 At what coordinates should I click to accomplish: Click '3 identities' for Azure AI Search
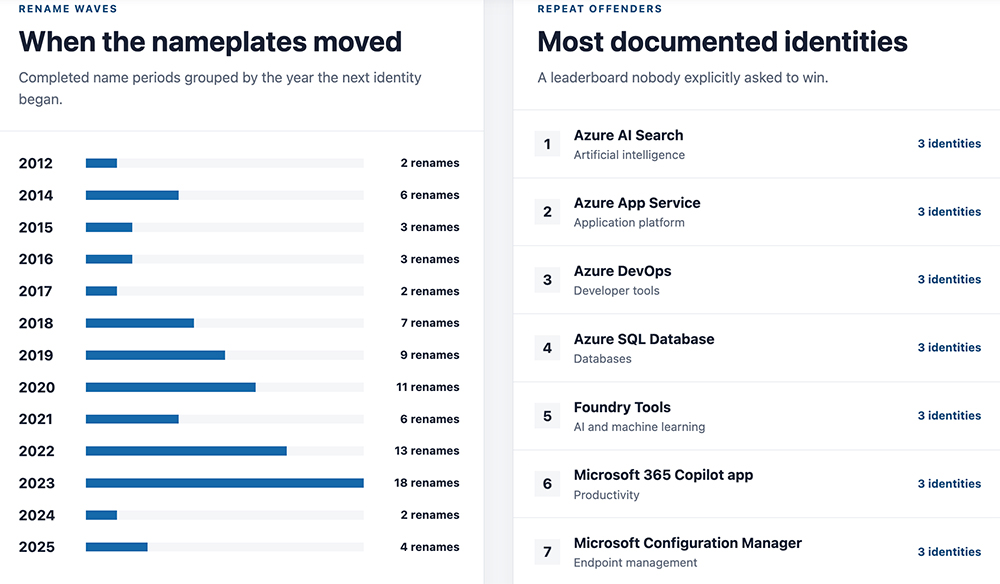click(x=949, y=143)
